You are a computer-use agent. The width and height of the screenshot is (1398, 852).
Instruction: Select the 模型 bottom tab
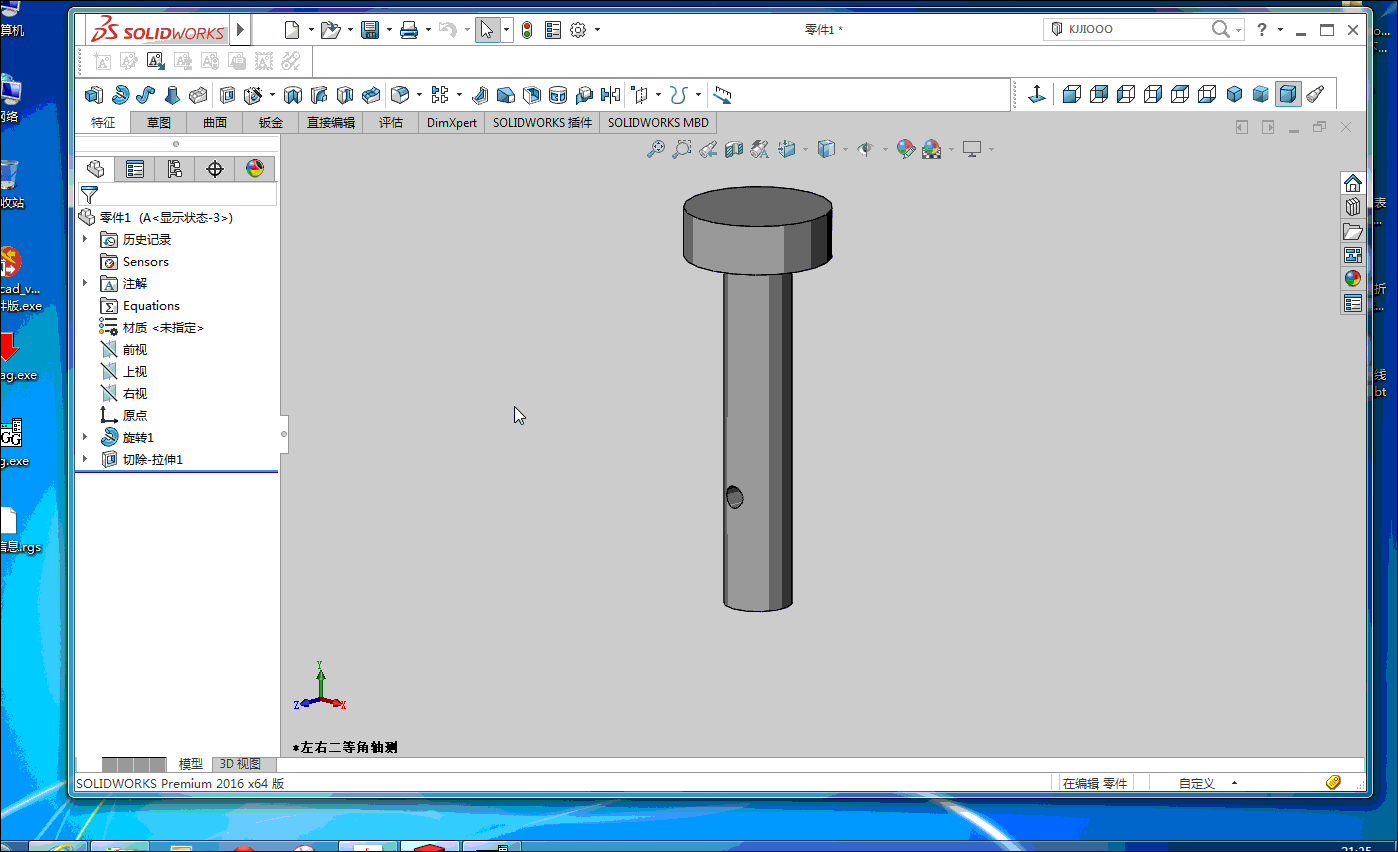tap(190, 764)
